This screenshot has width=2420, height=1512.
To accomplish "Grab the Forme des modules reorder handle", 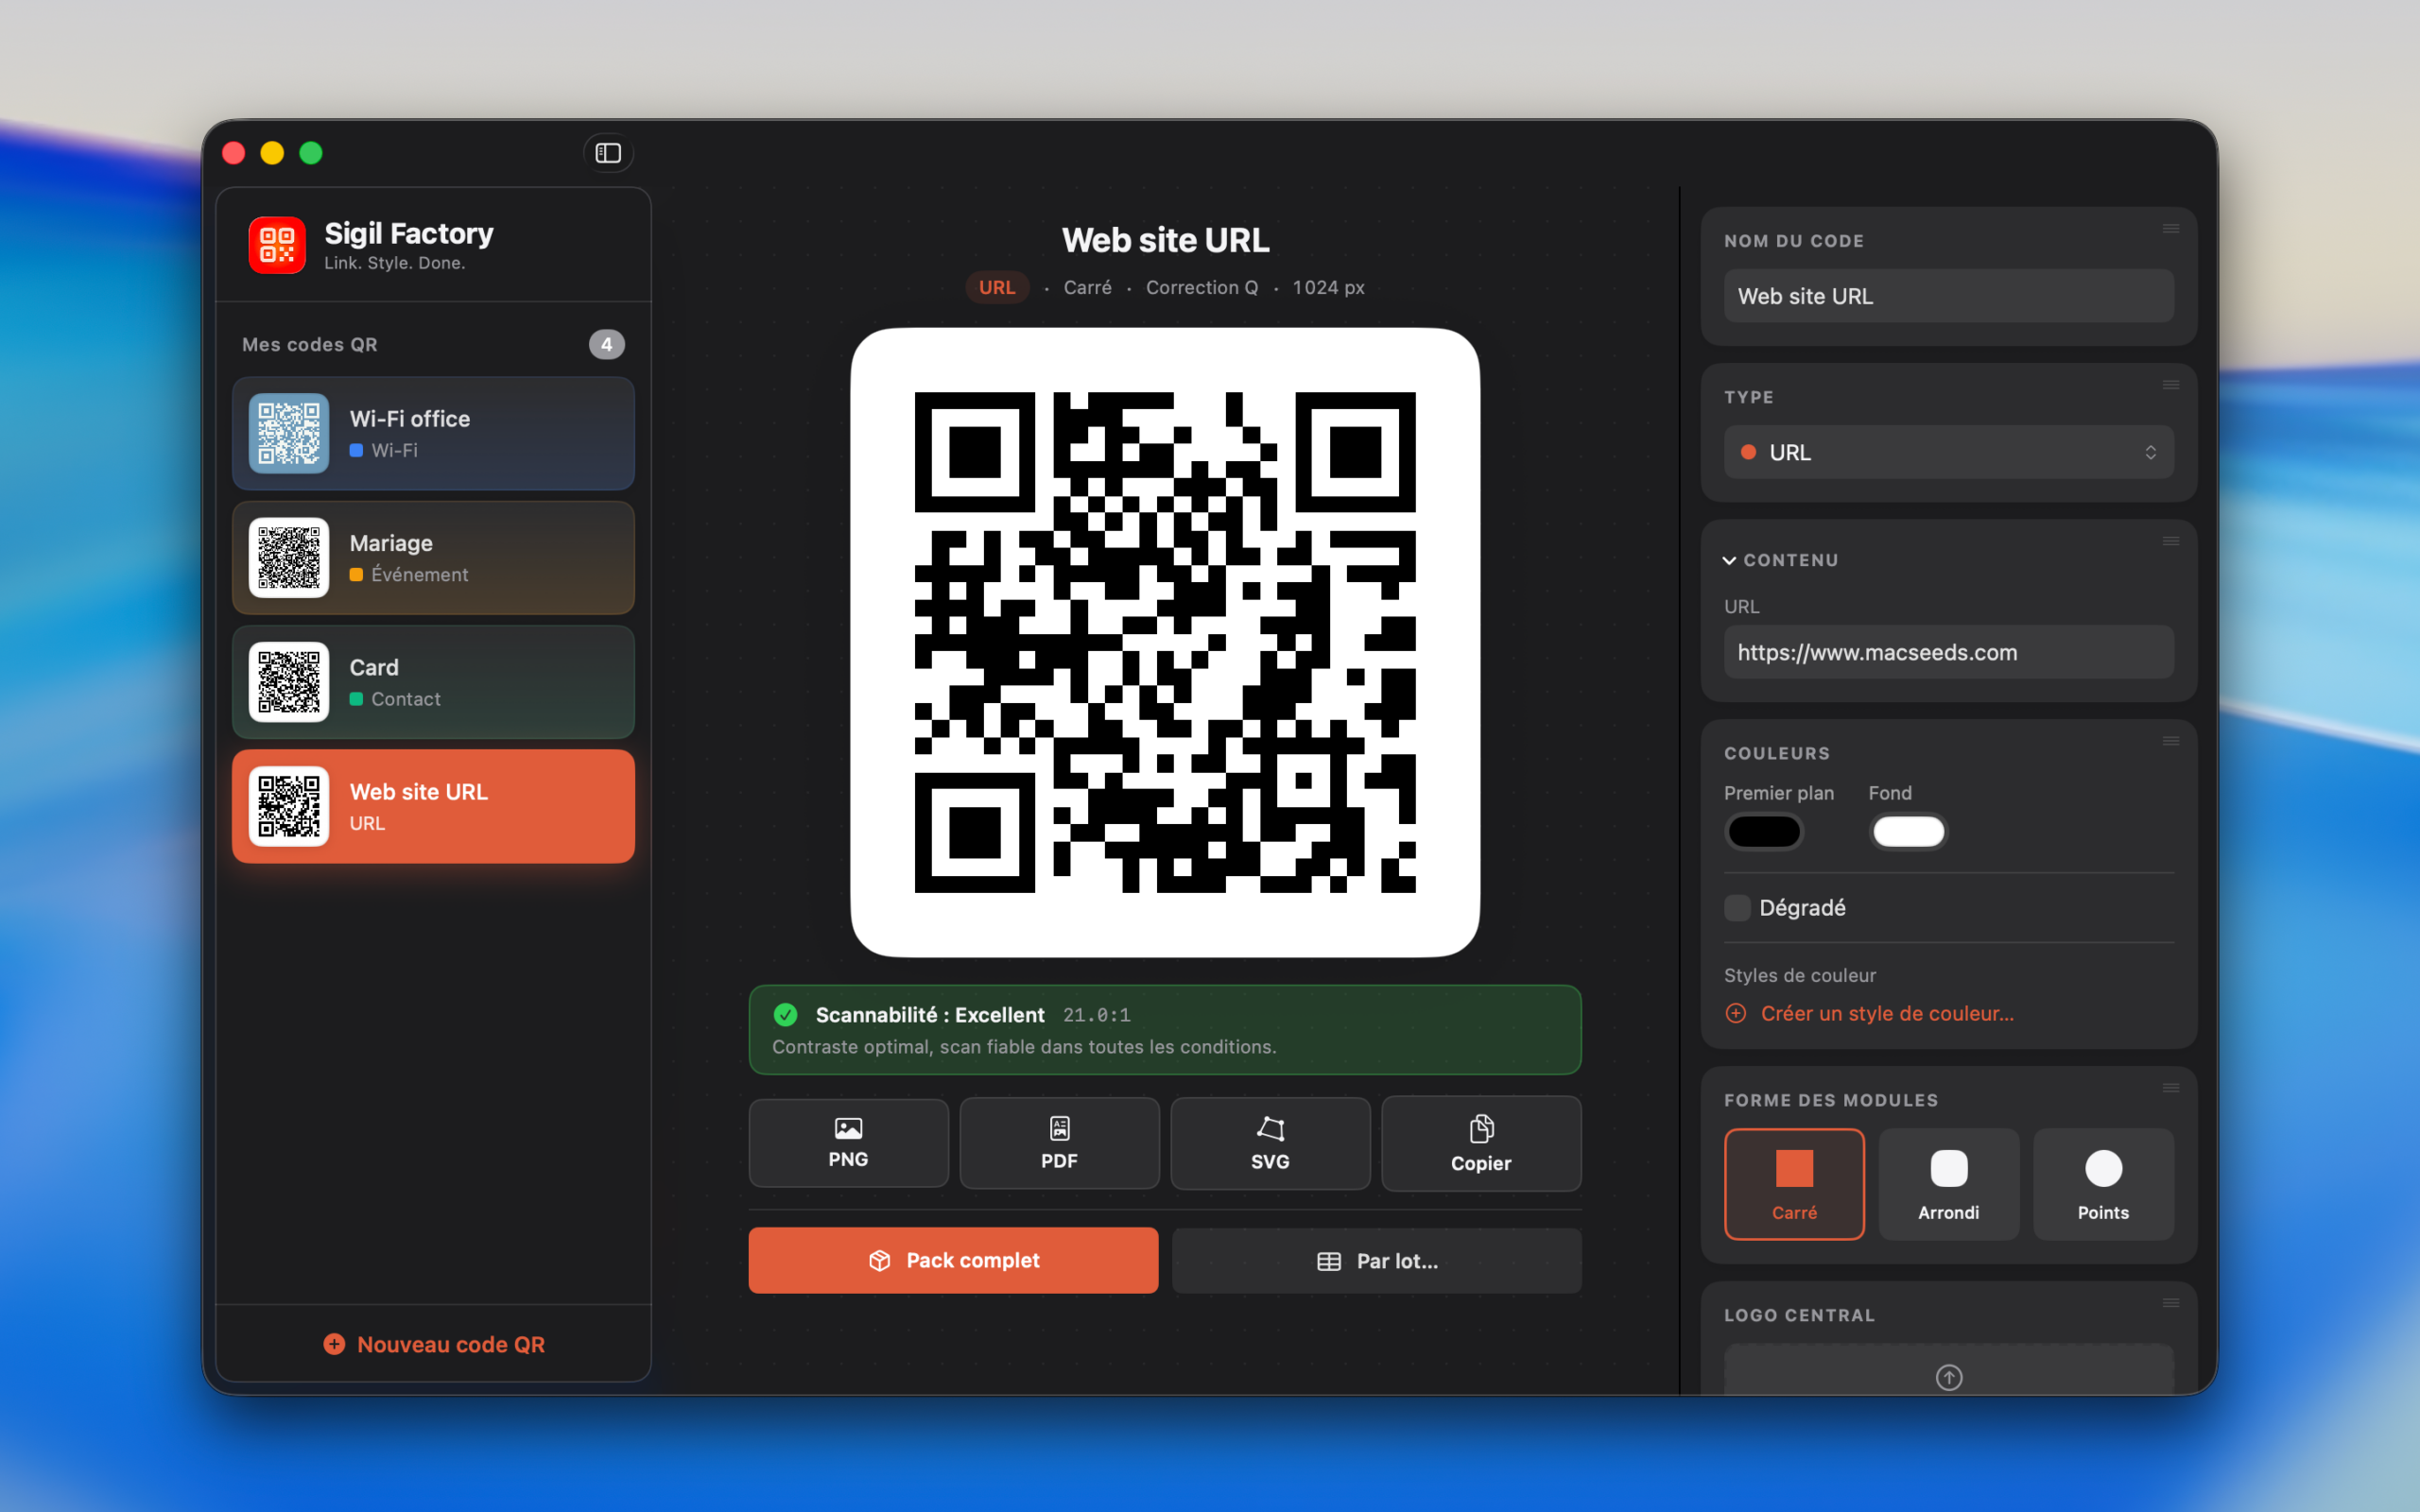I will (x=2170, y=1088).
